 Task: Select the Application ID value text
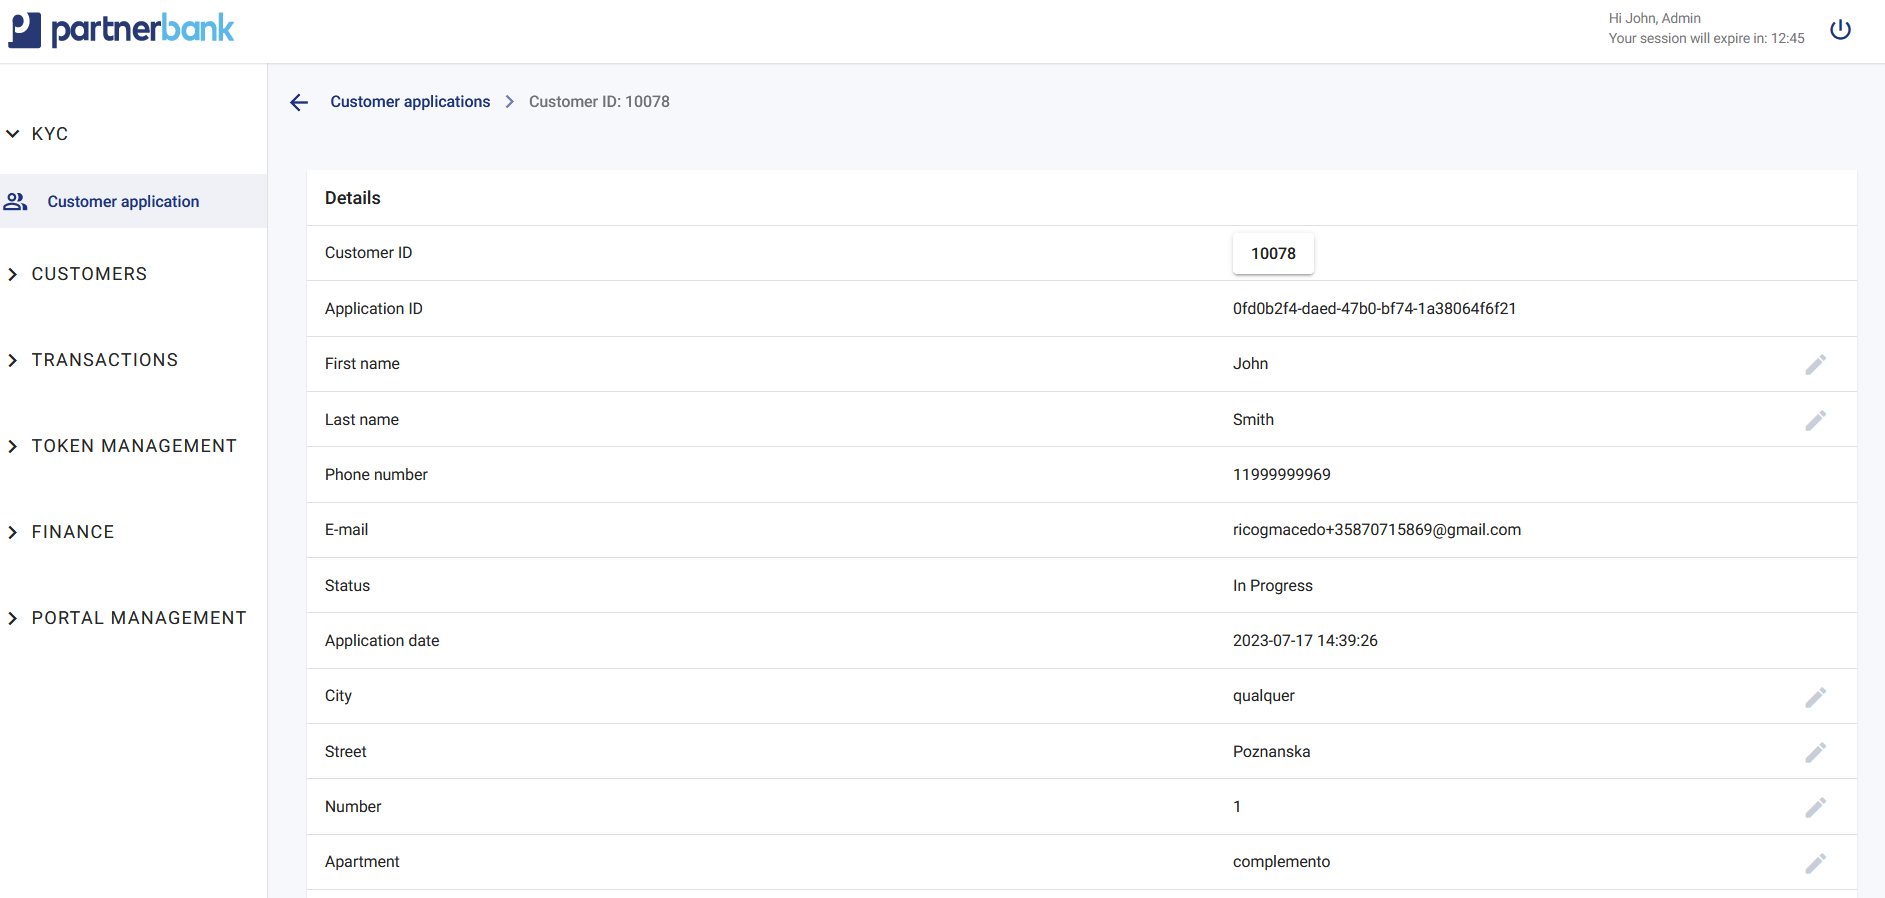click(1374, 309)
